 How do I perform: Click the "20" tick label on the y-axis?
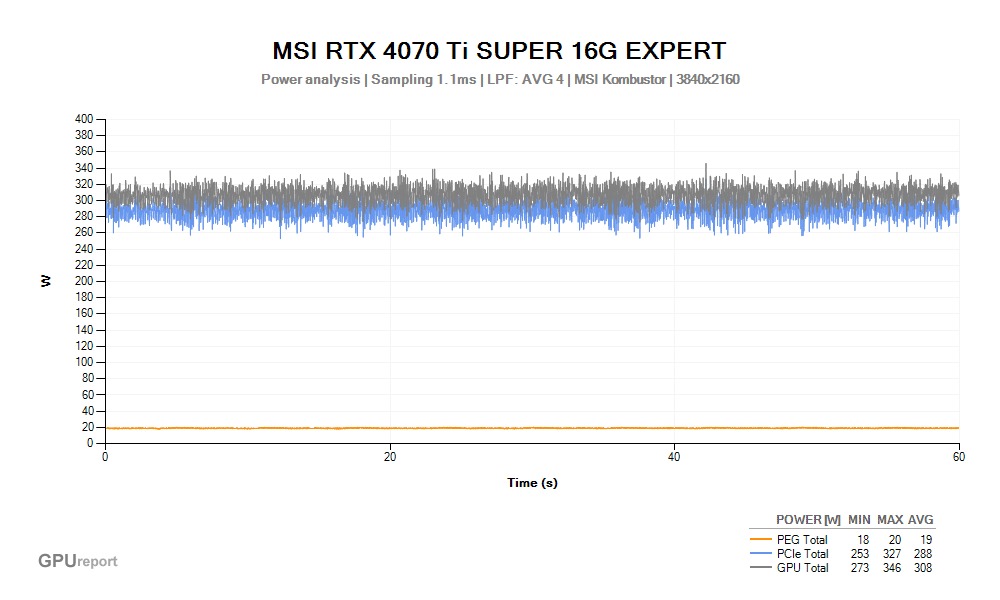87,427
